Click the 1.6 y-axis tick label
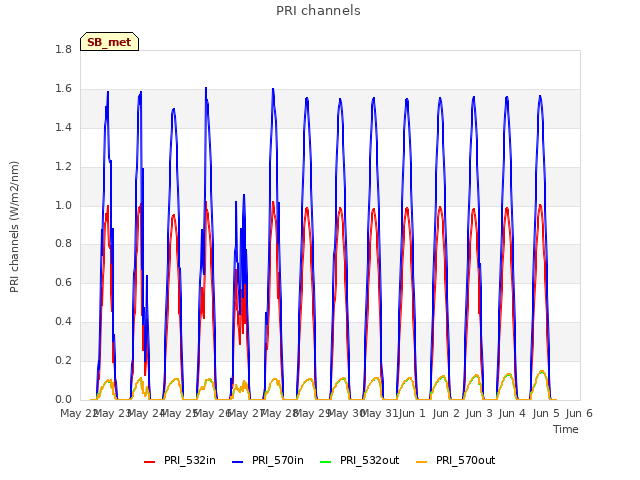 [63, 89]
